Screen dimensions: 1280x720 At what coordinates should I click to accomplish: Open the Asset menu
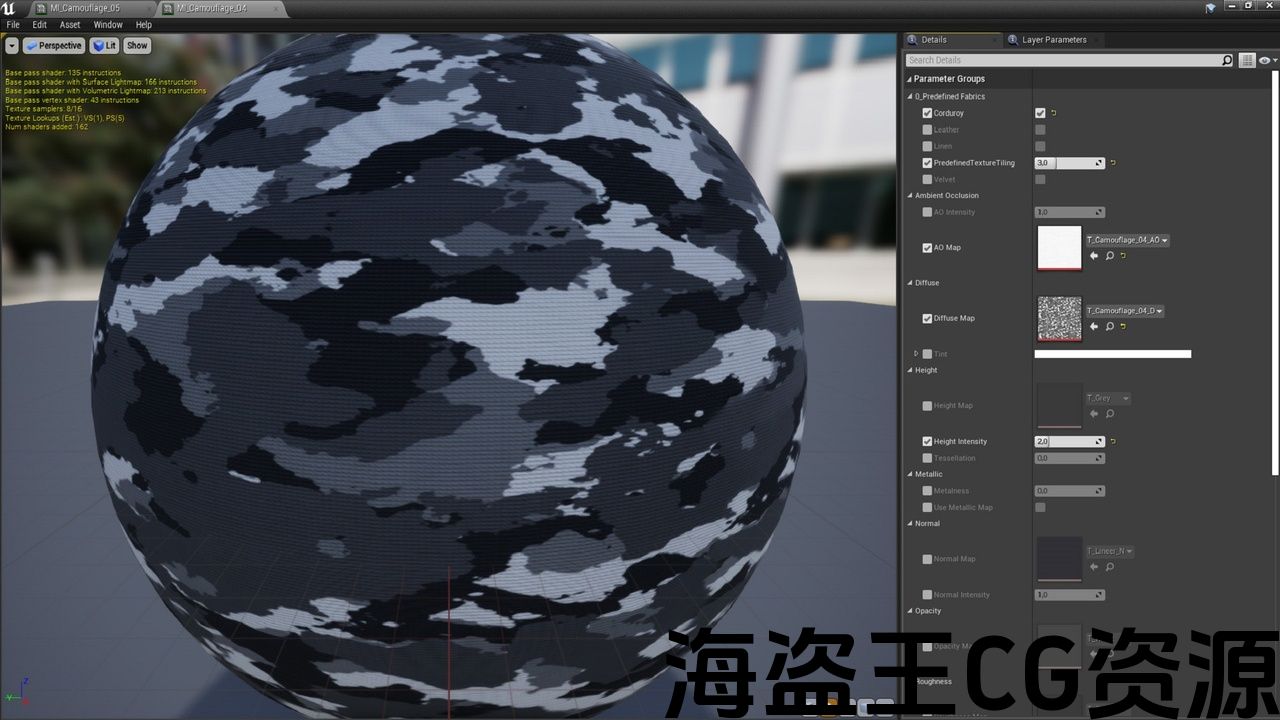(x=70, y=25)
